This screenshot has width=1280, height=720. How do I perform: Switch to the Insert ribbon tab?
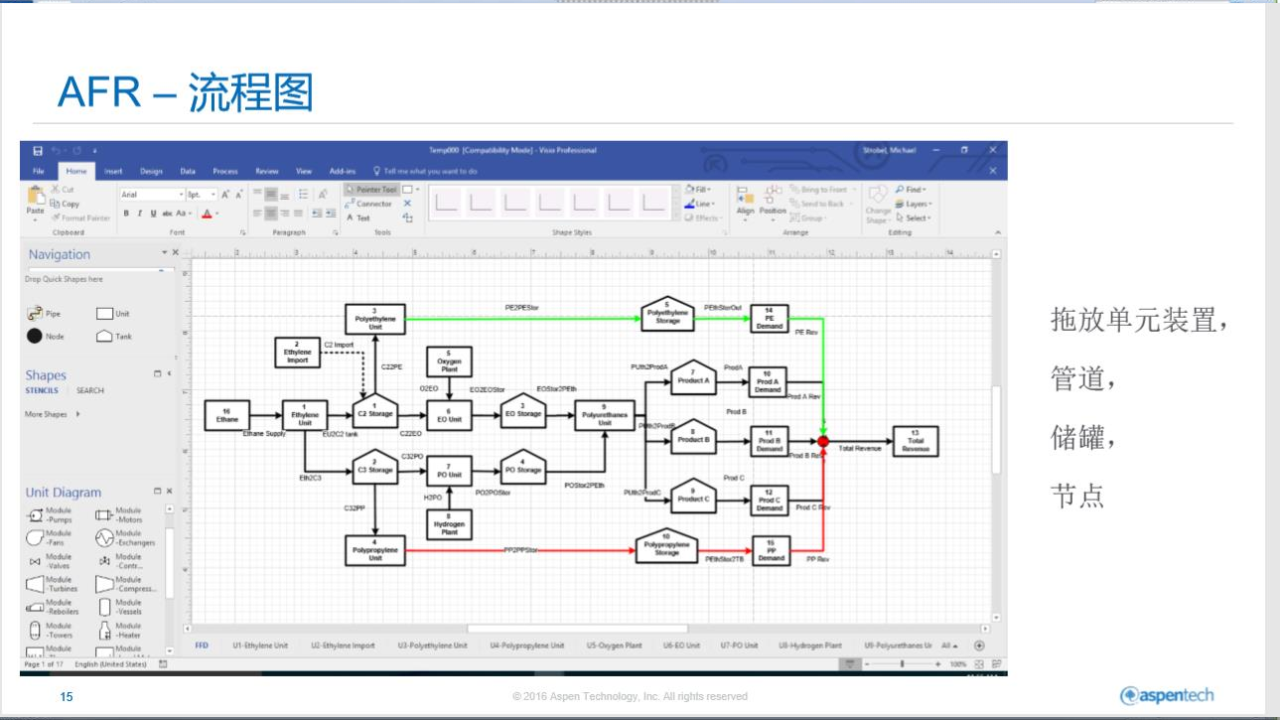tap(114, 171)
